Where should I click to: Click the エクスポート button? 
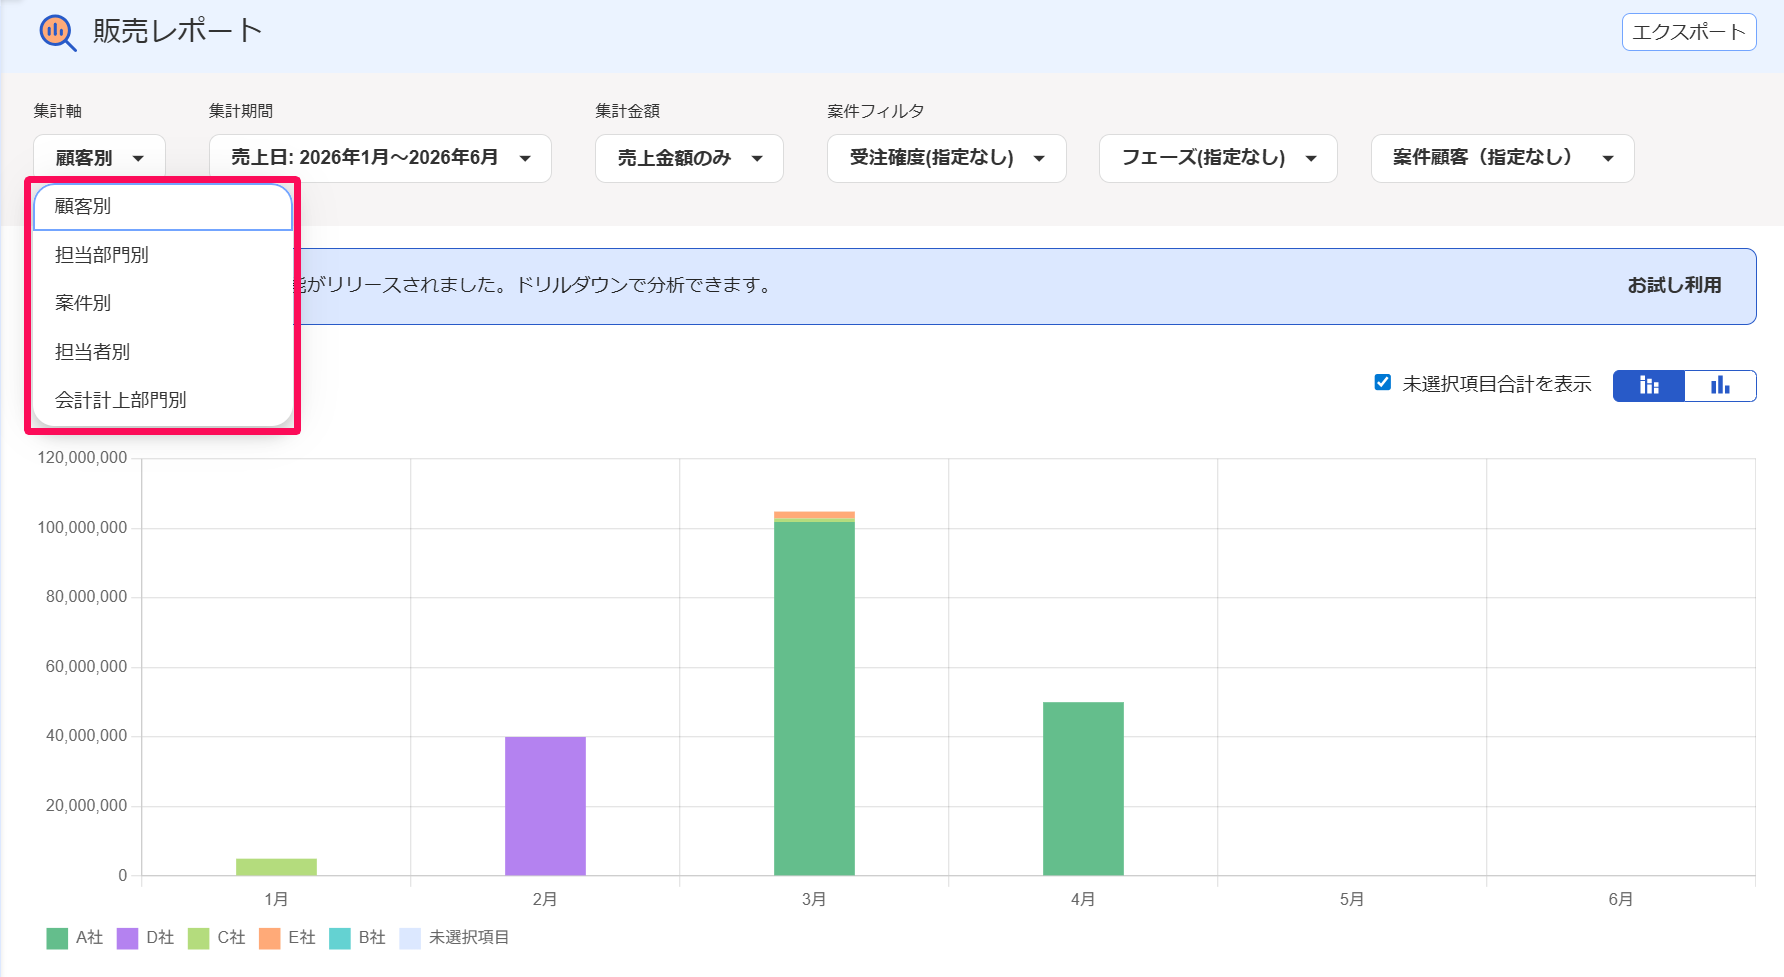point(1688,32)
